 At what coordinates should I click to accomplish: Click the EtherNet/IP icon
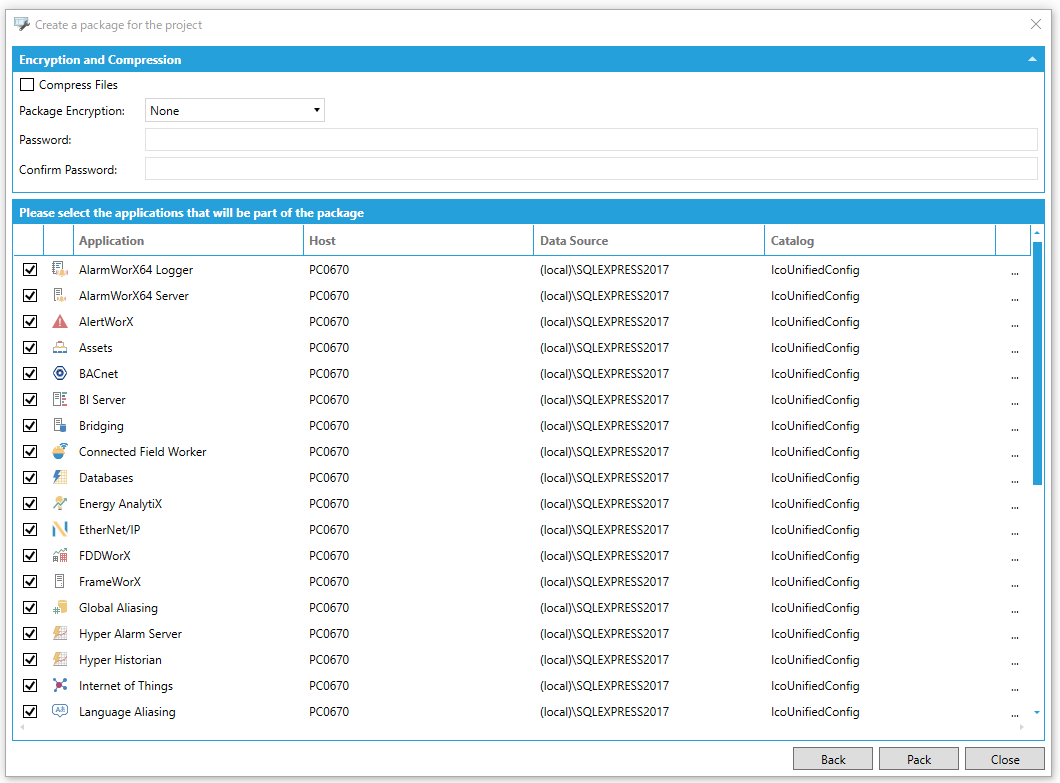point(60,529)
